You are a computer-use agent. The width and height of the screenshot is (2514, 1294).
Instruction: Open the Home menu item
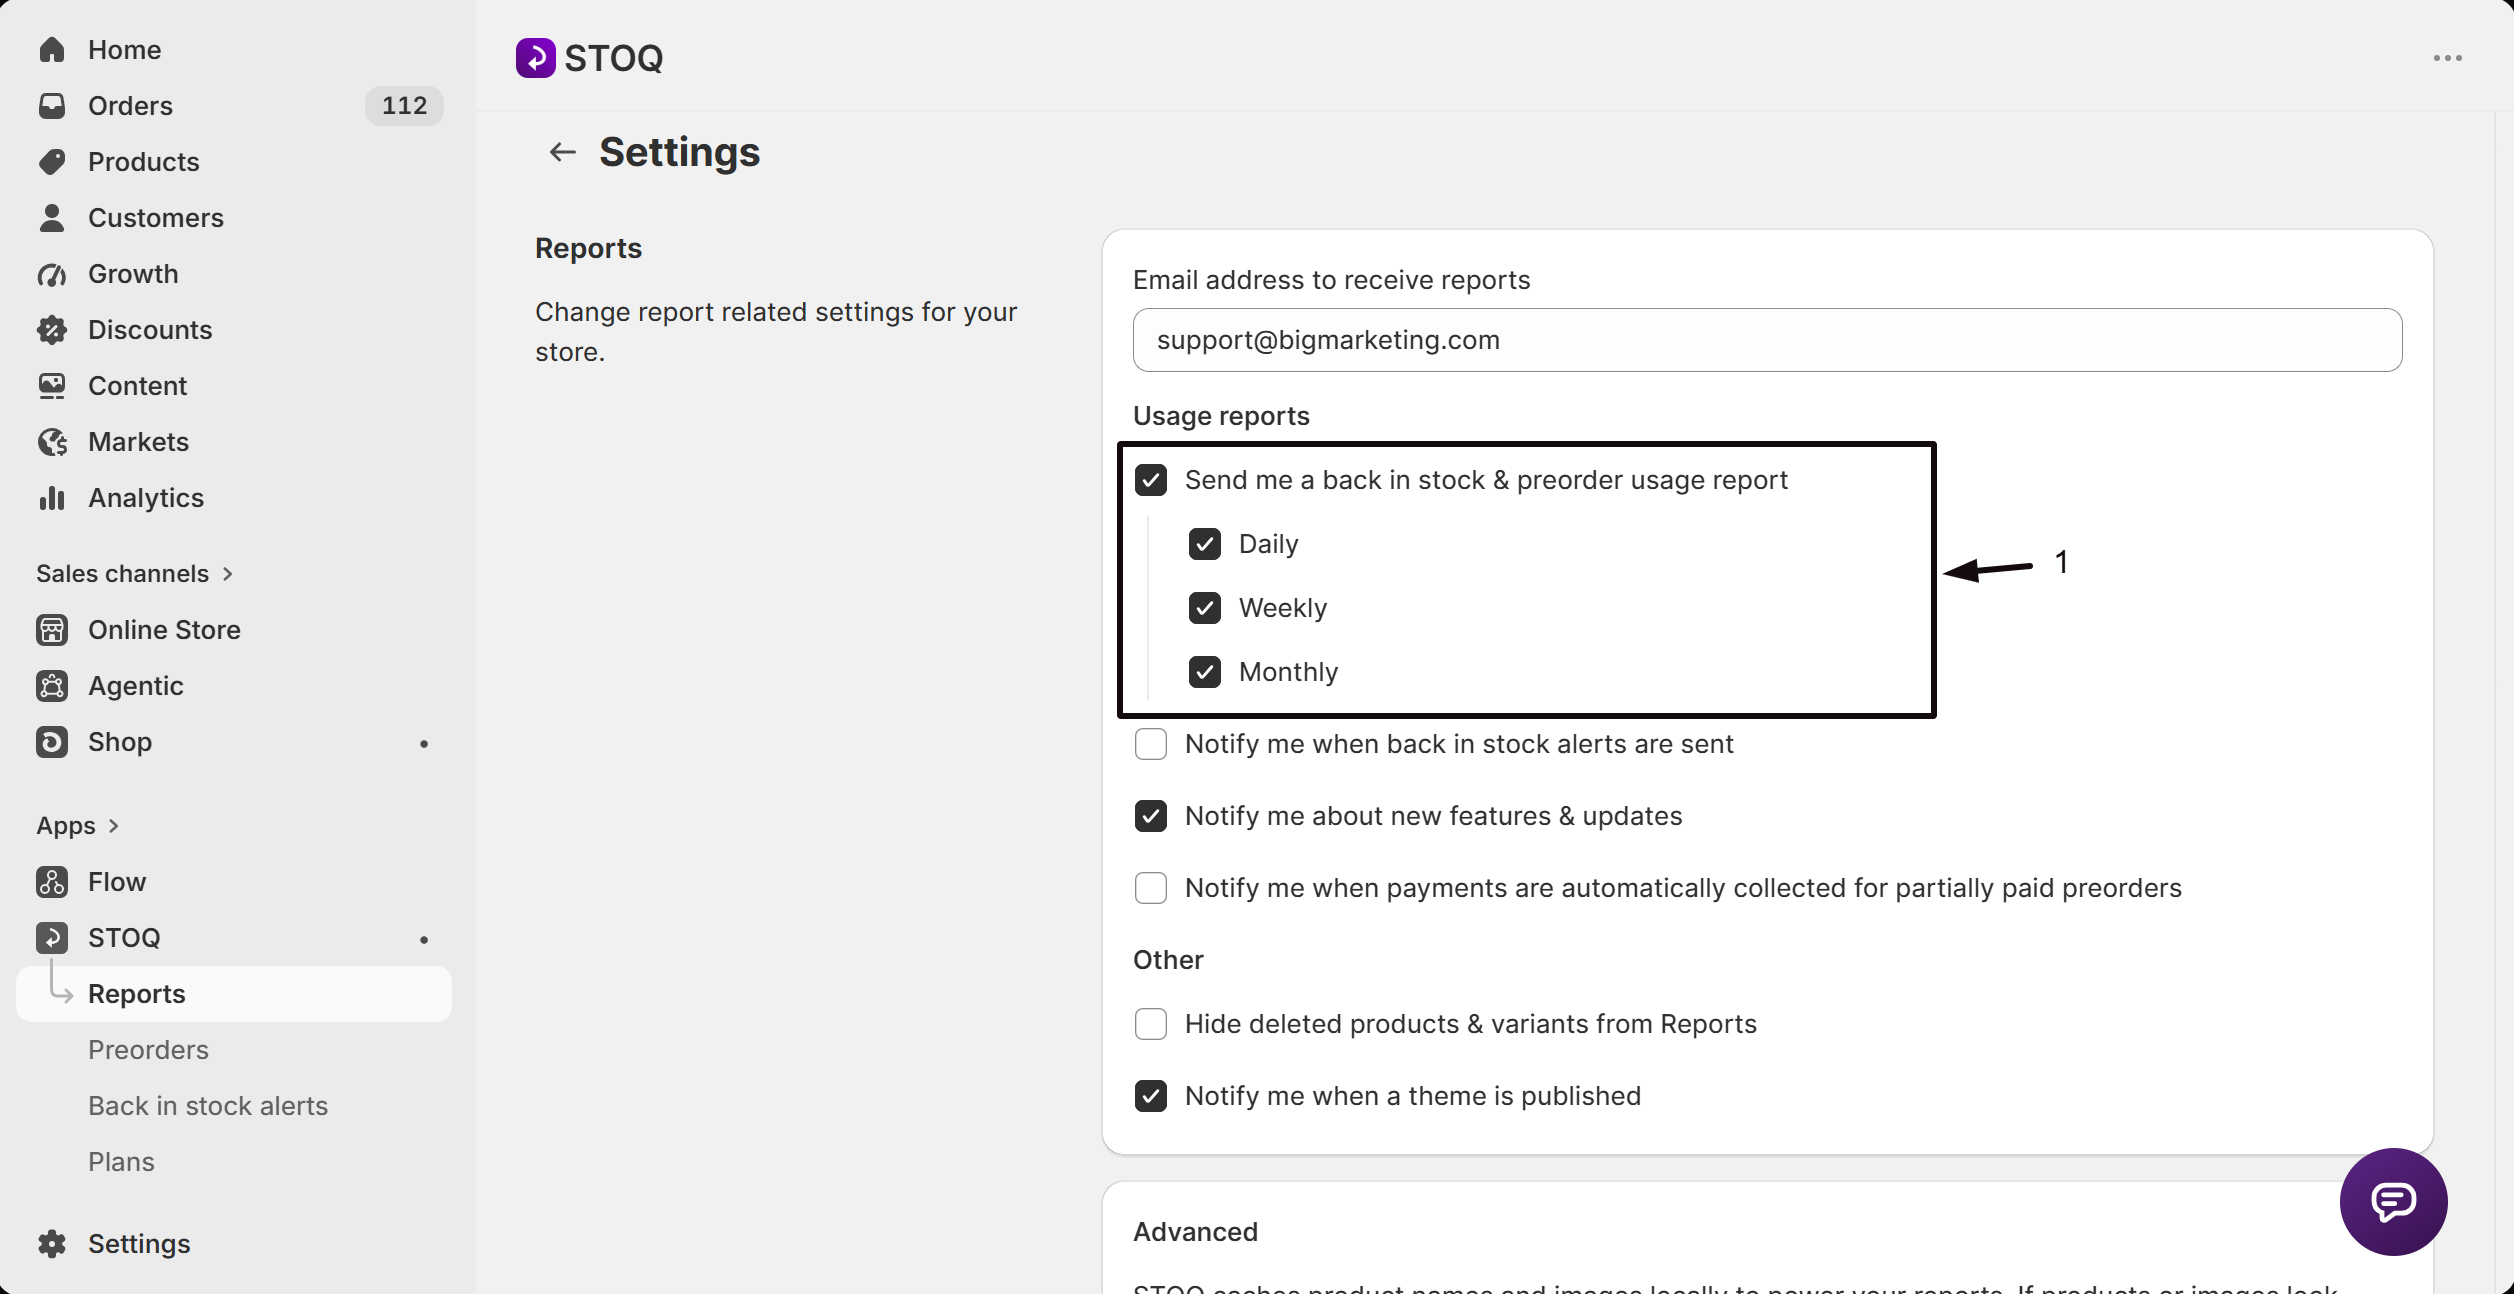[x=234, y=50]
